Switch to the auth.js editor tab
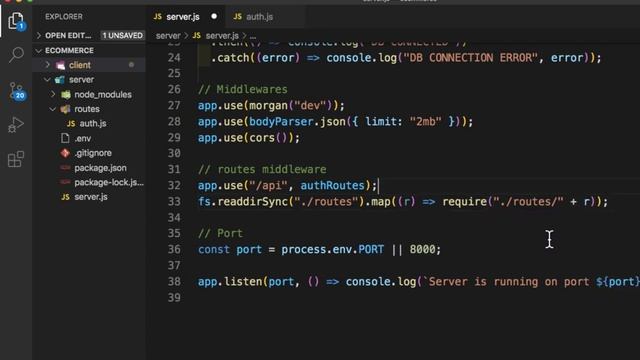Viewport: 640px width, 360px height. 259,17
